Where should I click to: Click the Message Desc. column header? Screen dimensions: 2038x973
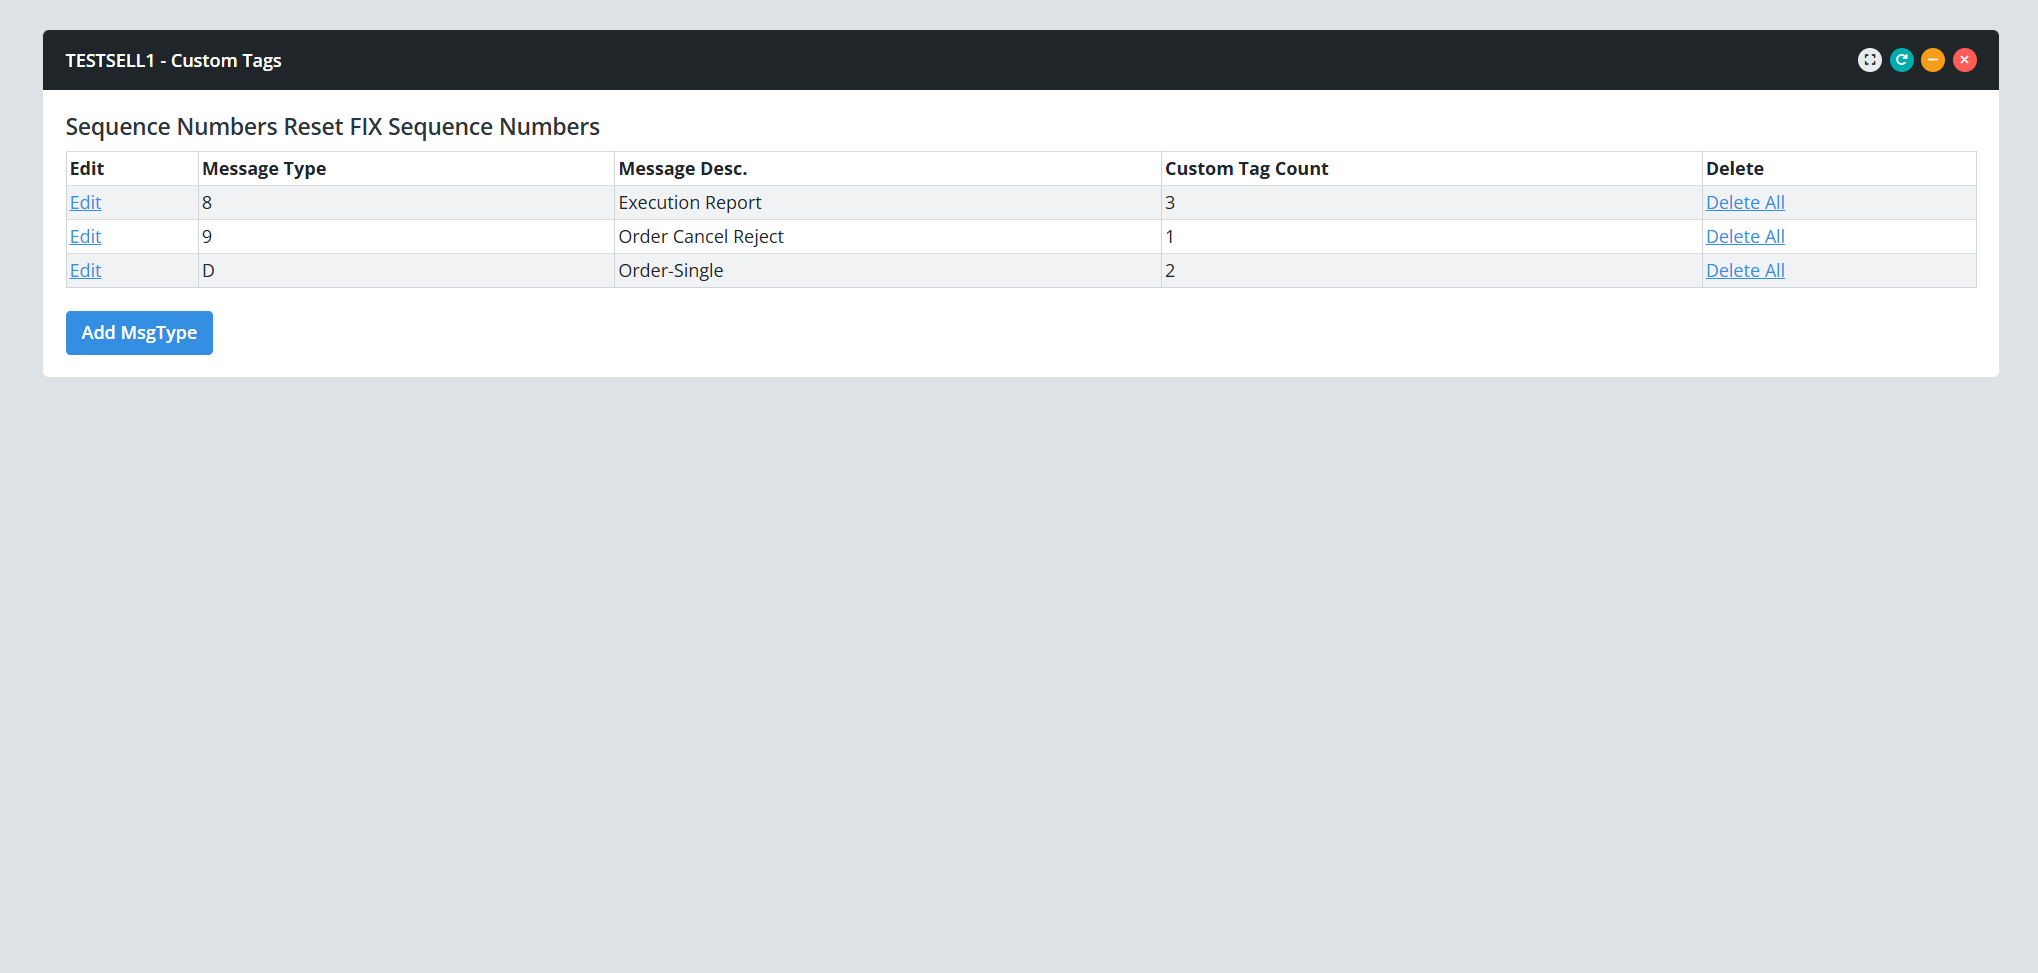click(683, 168)
